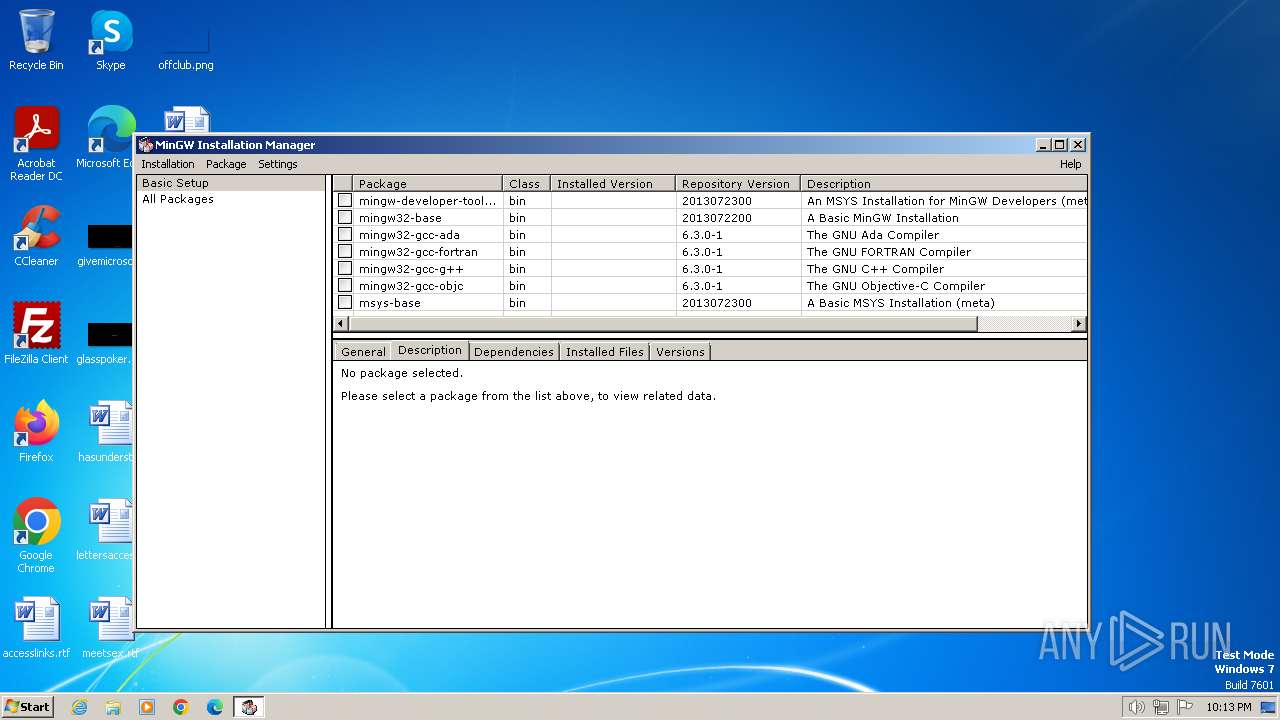
Task: Tick the mingw32-gcc-ada checkbox
Action: click(345, 234)
